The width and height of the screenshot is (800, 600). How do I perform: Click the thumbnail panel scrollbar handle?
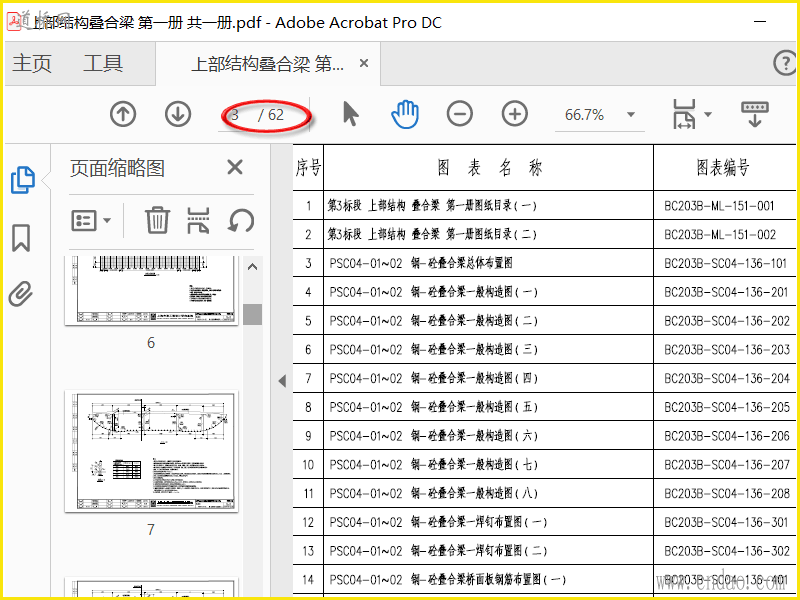(253, 314)
